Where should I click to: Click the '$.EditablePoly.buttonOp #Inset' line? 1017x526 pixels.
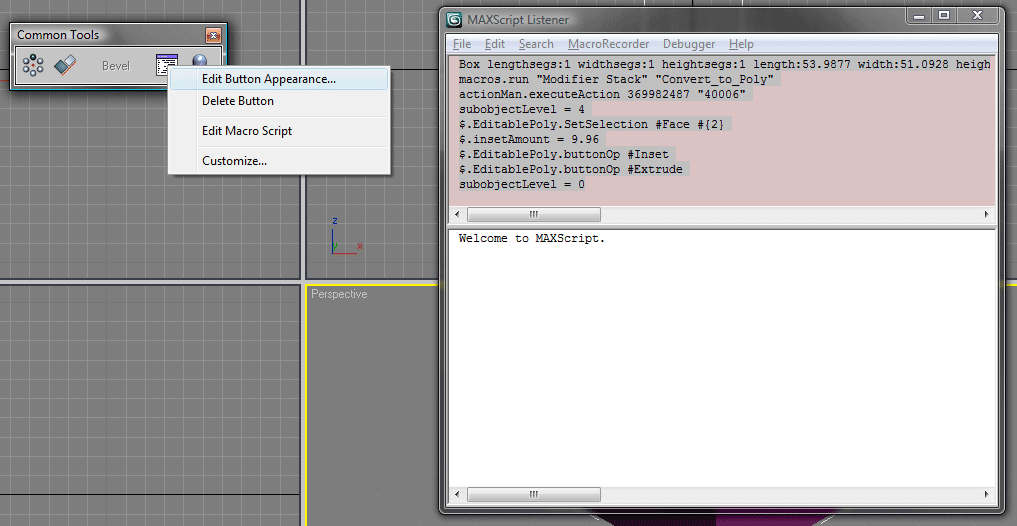click(564, 154)
